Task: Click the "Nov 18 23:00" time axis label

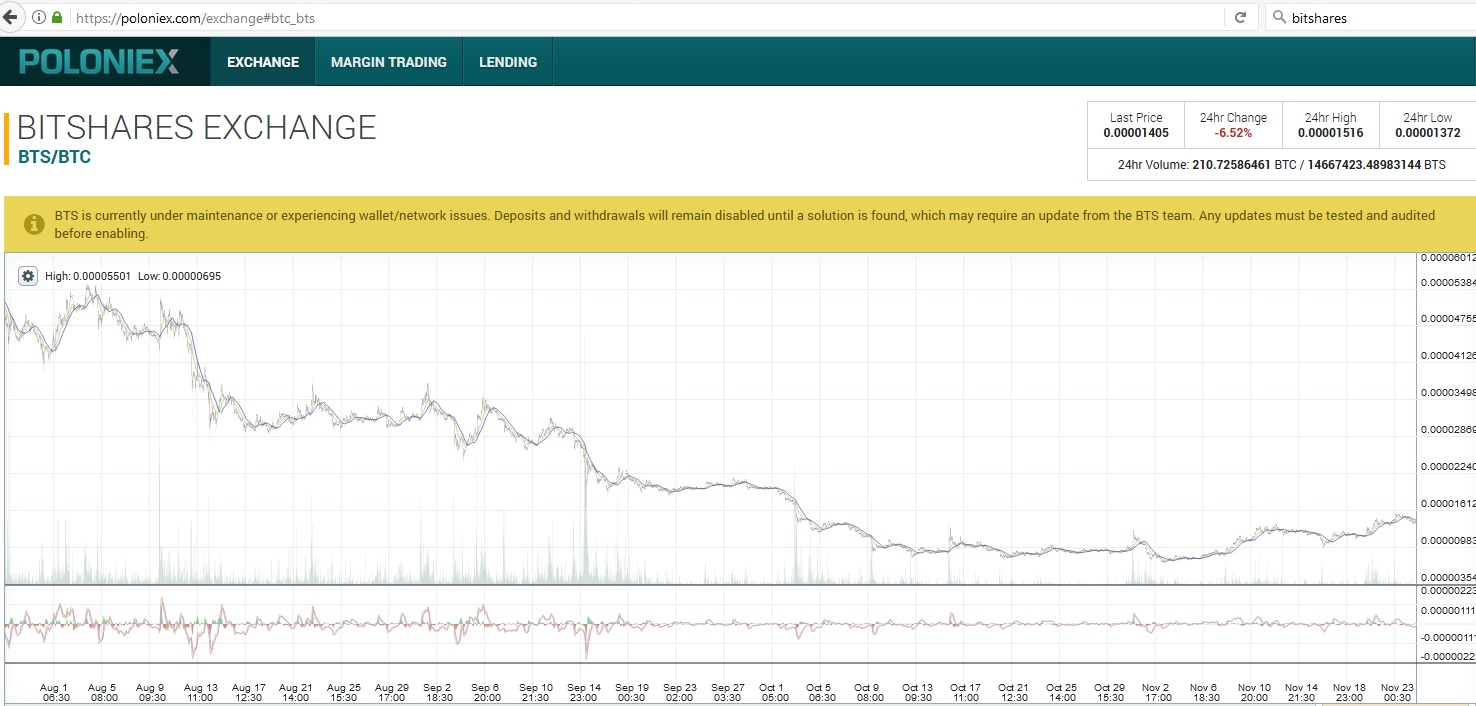Action: click(x=1349, y=692)
